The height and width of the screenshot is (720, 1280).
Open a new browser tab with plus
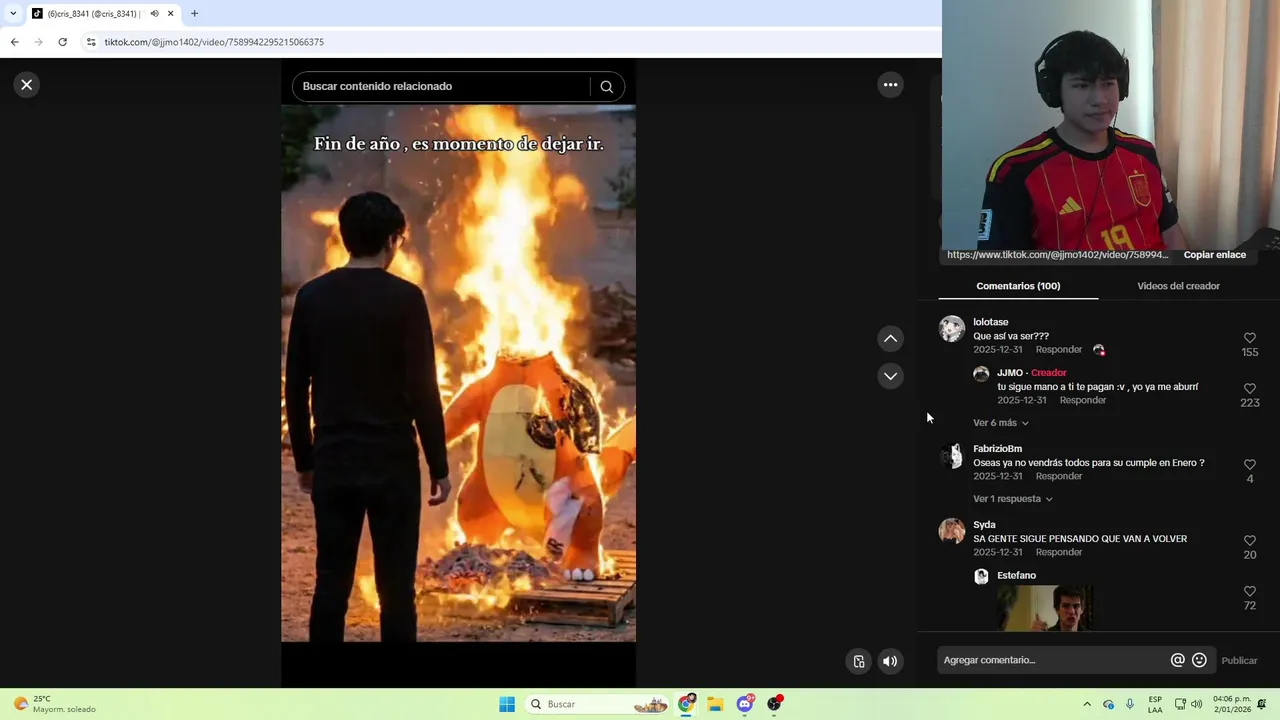tap(194, 14)
